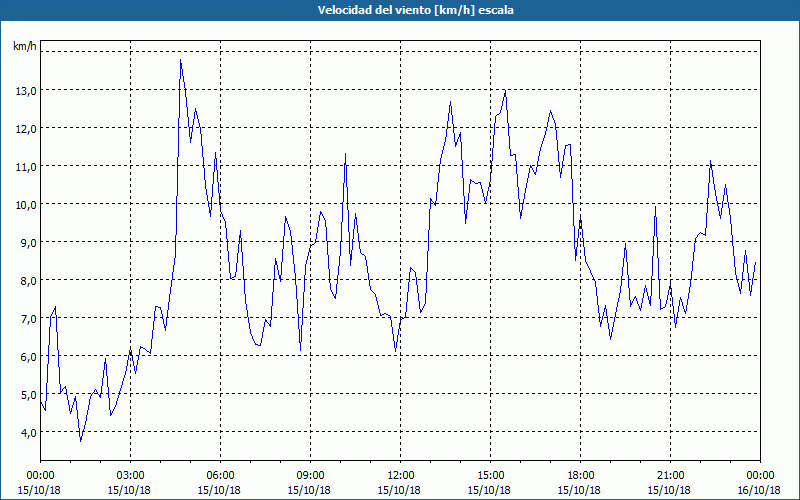The image size is (800, 500).
Task: Select the '8,0' y-axis value
Action: (28, 281)
